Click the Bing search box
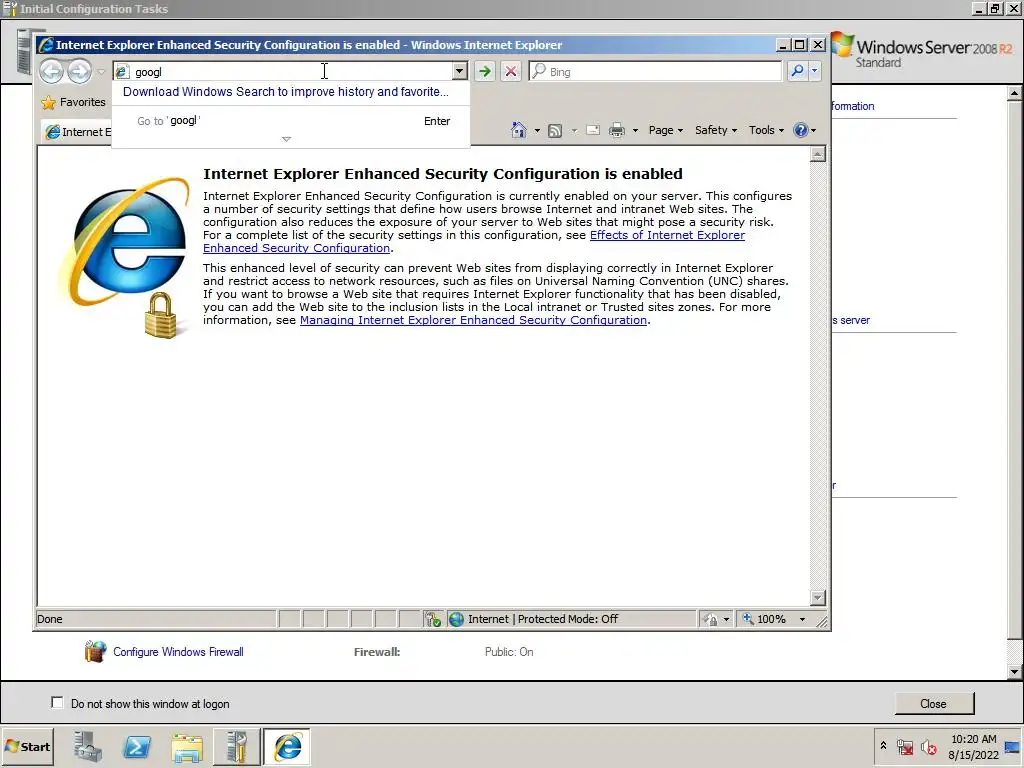 point(655,71)
